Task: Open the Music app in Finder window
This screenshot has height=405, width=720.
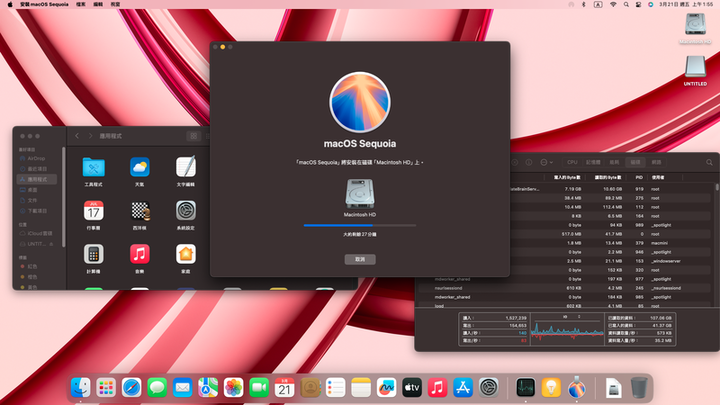Action: coord(140,254)
